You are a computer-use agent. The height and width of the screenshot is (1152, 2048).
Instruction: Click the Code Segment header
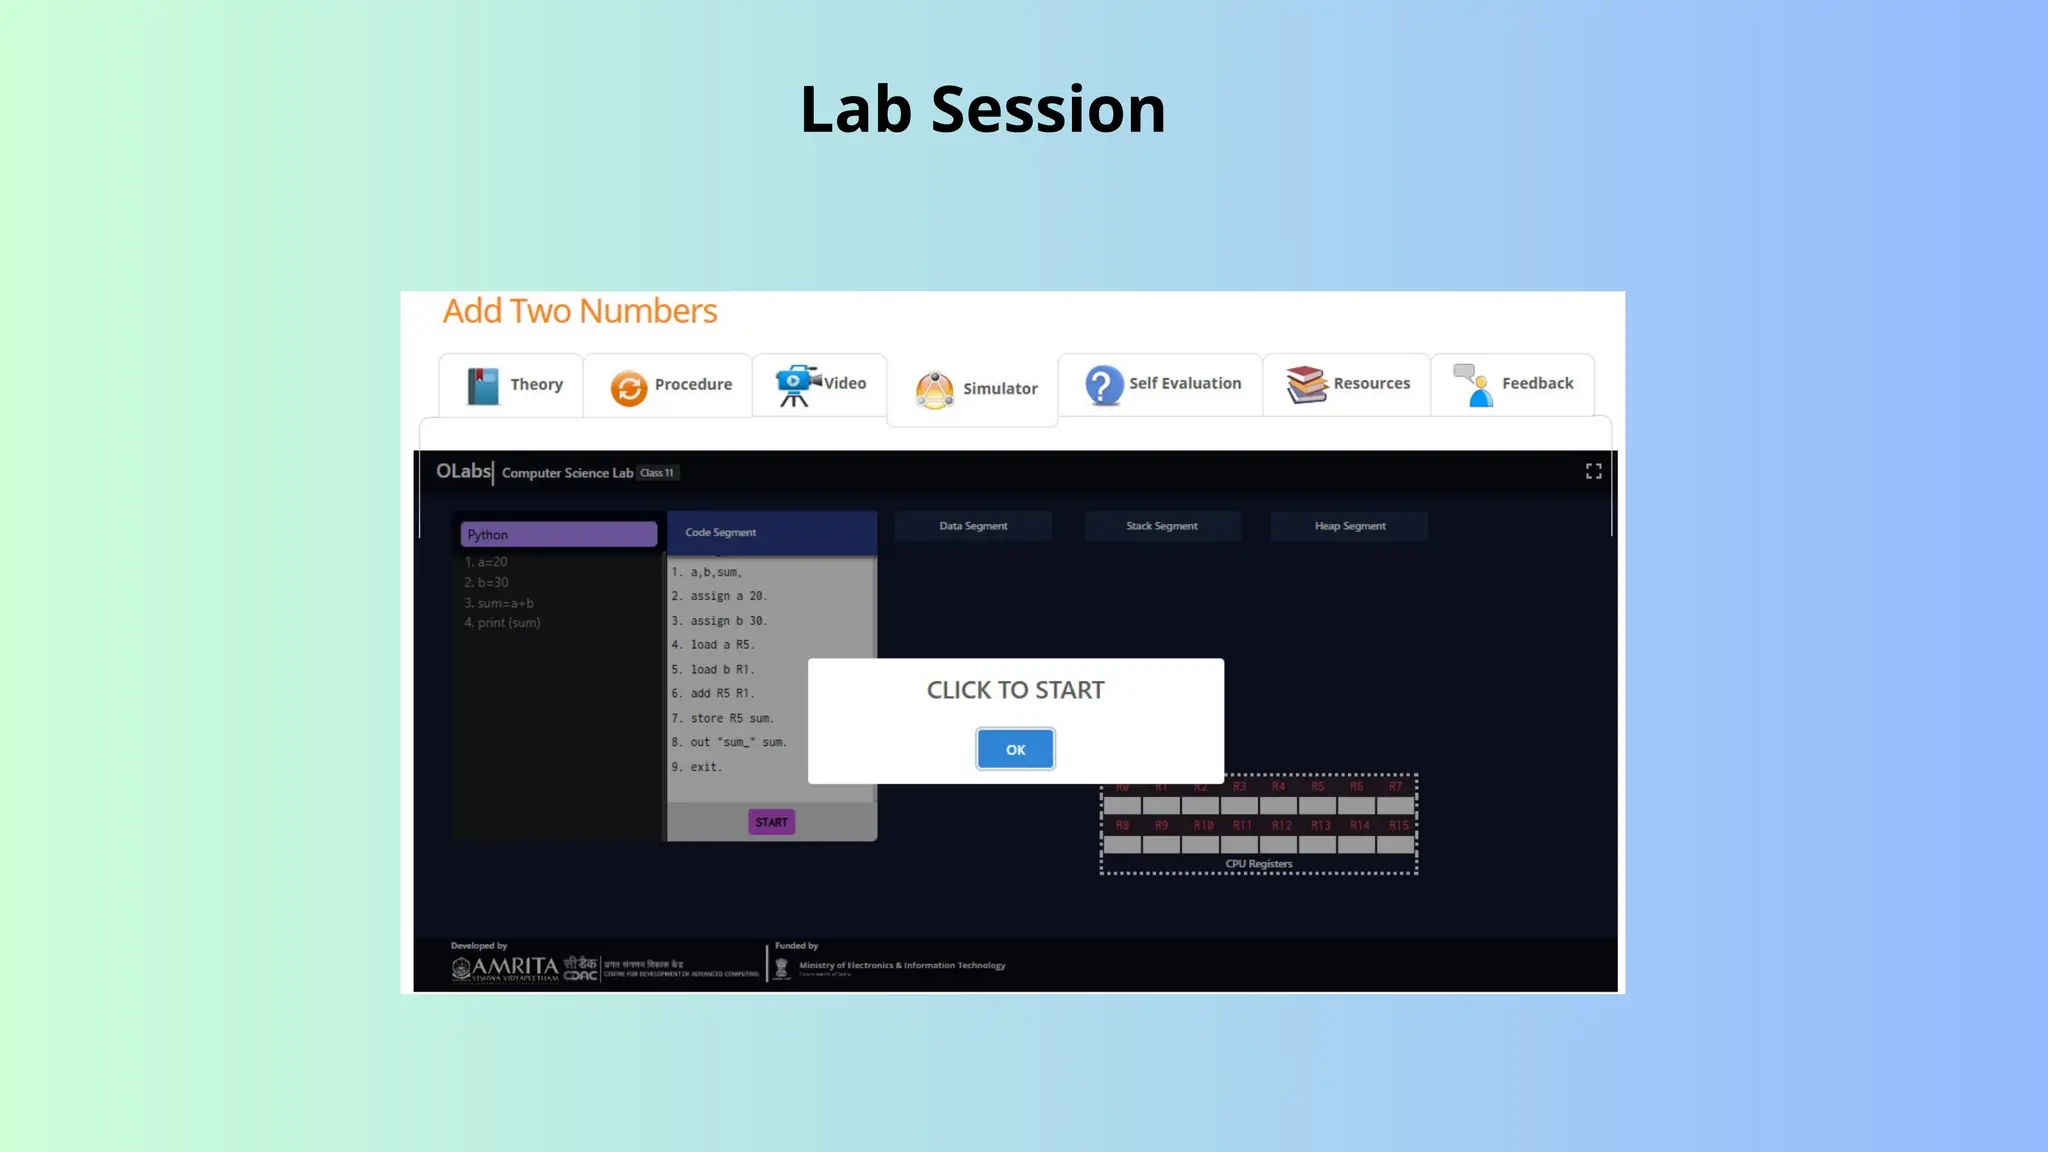click(x=772, y=533)
